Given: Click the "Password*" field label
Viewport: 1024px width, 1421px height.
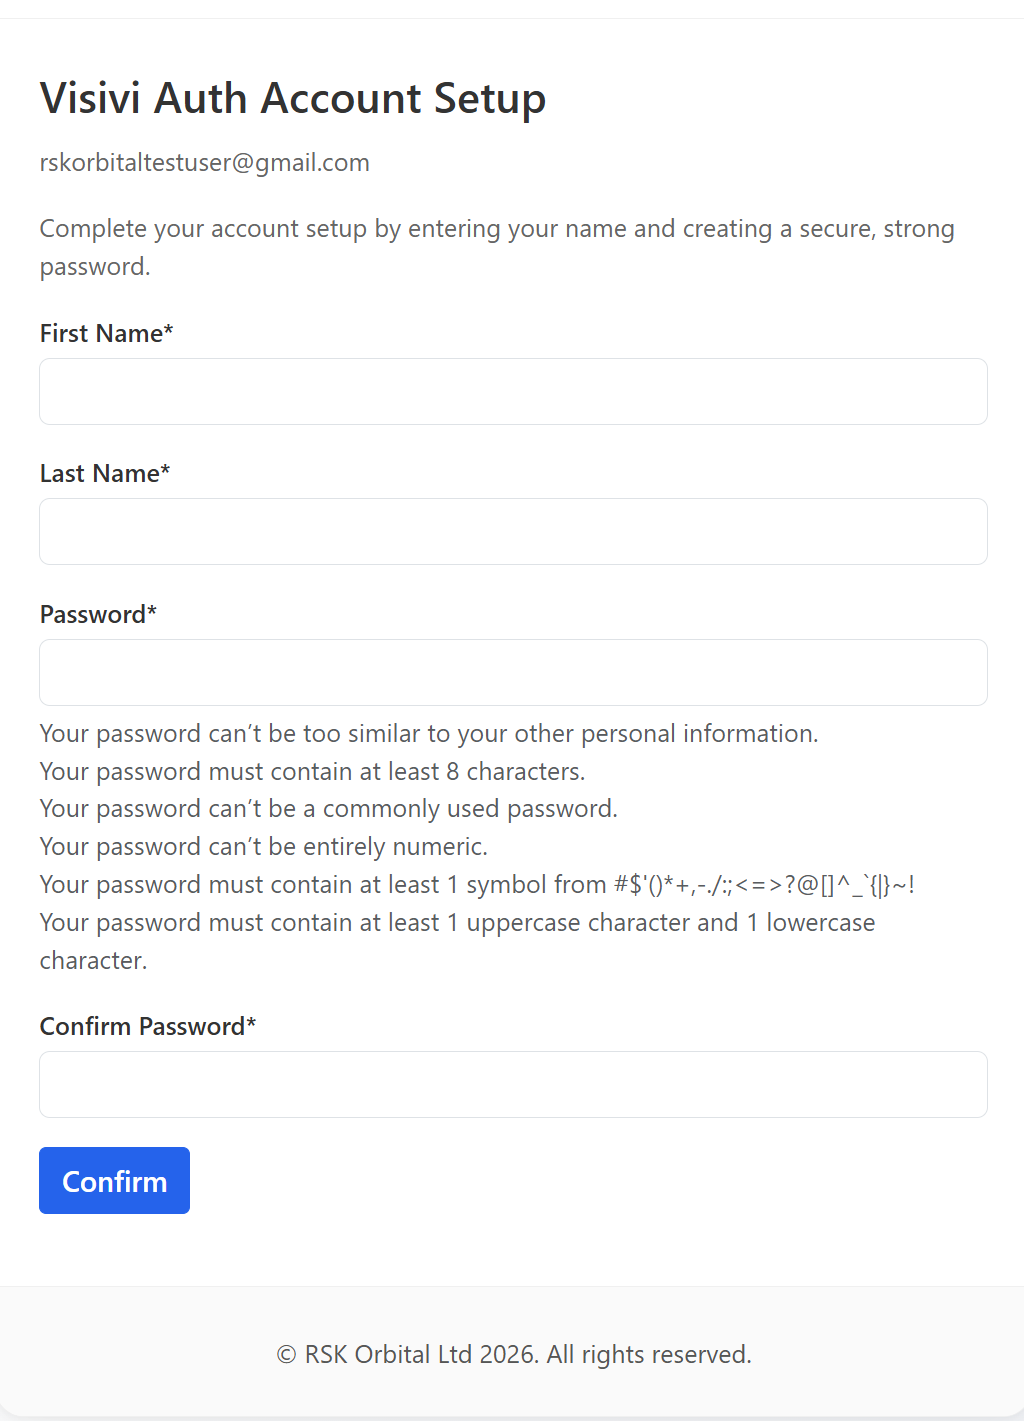Looking at the screenshot, I should click(98, 614).
